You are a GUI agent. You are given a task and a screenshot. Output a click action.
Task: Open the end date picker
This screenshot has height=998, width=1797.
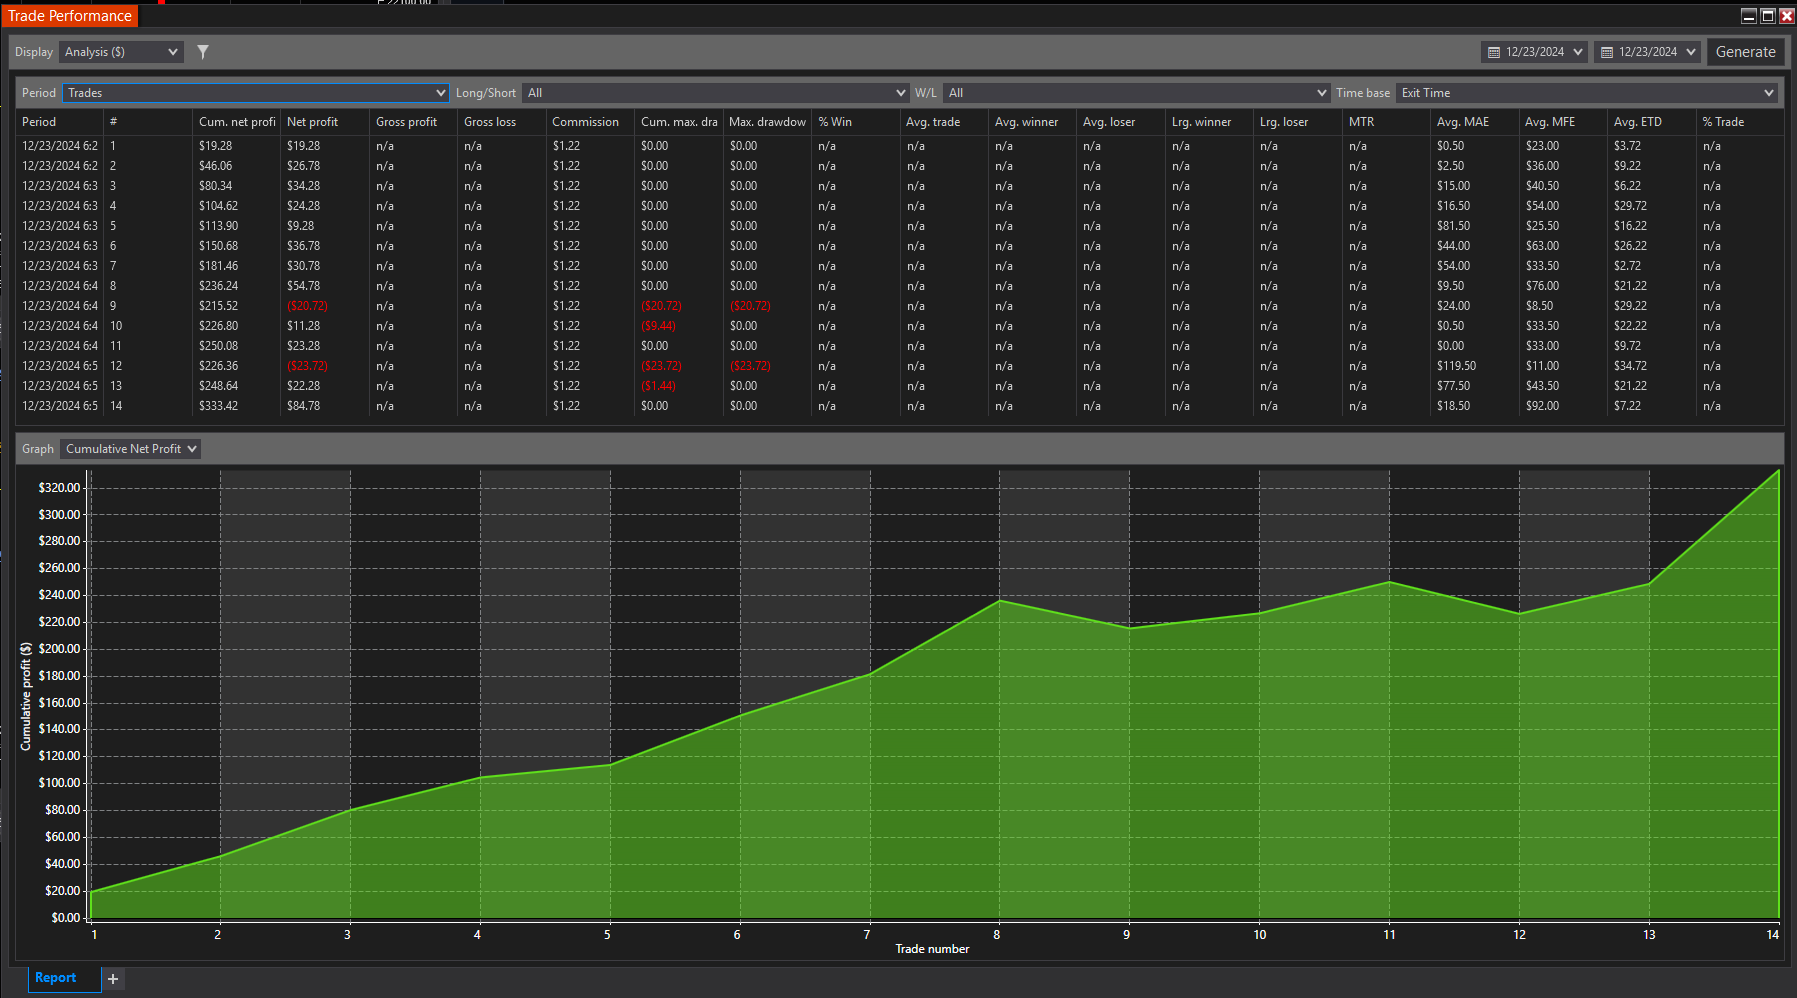tap(1647, 52)
